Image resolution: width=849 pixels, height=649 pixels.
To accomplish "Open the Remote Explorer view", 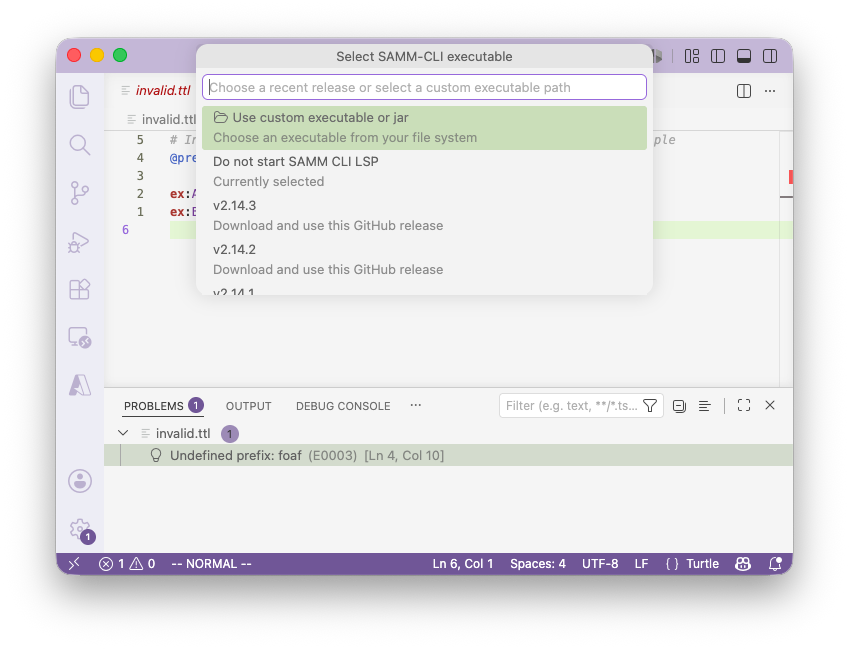I will (80, 337).
